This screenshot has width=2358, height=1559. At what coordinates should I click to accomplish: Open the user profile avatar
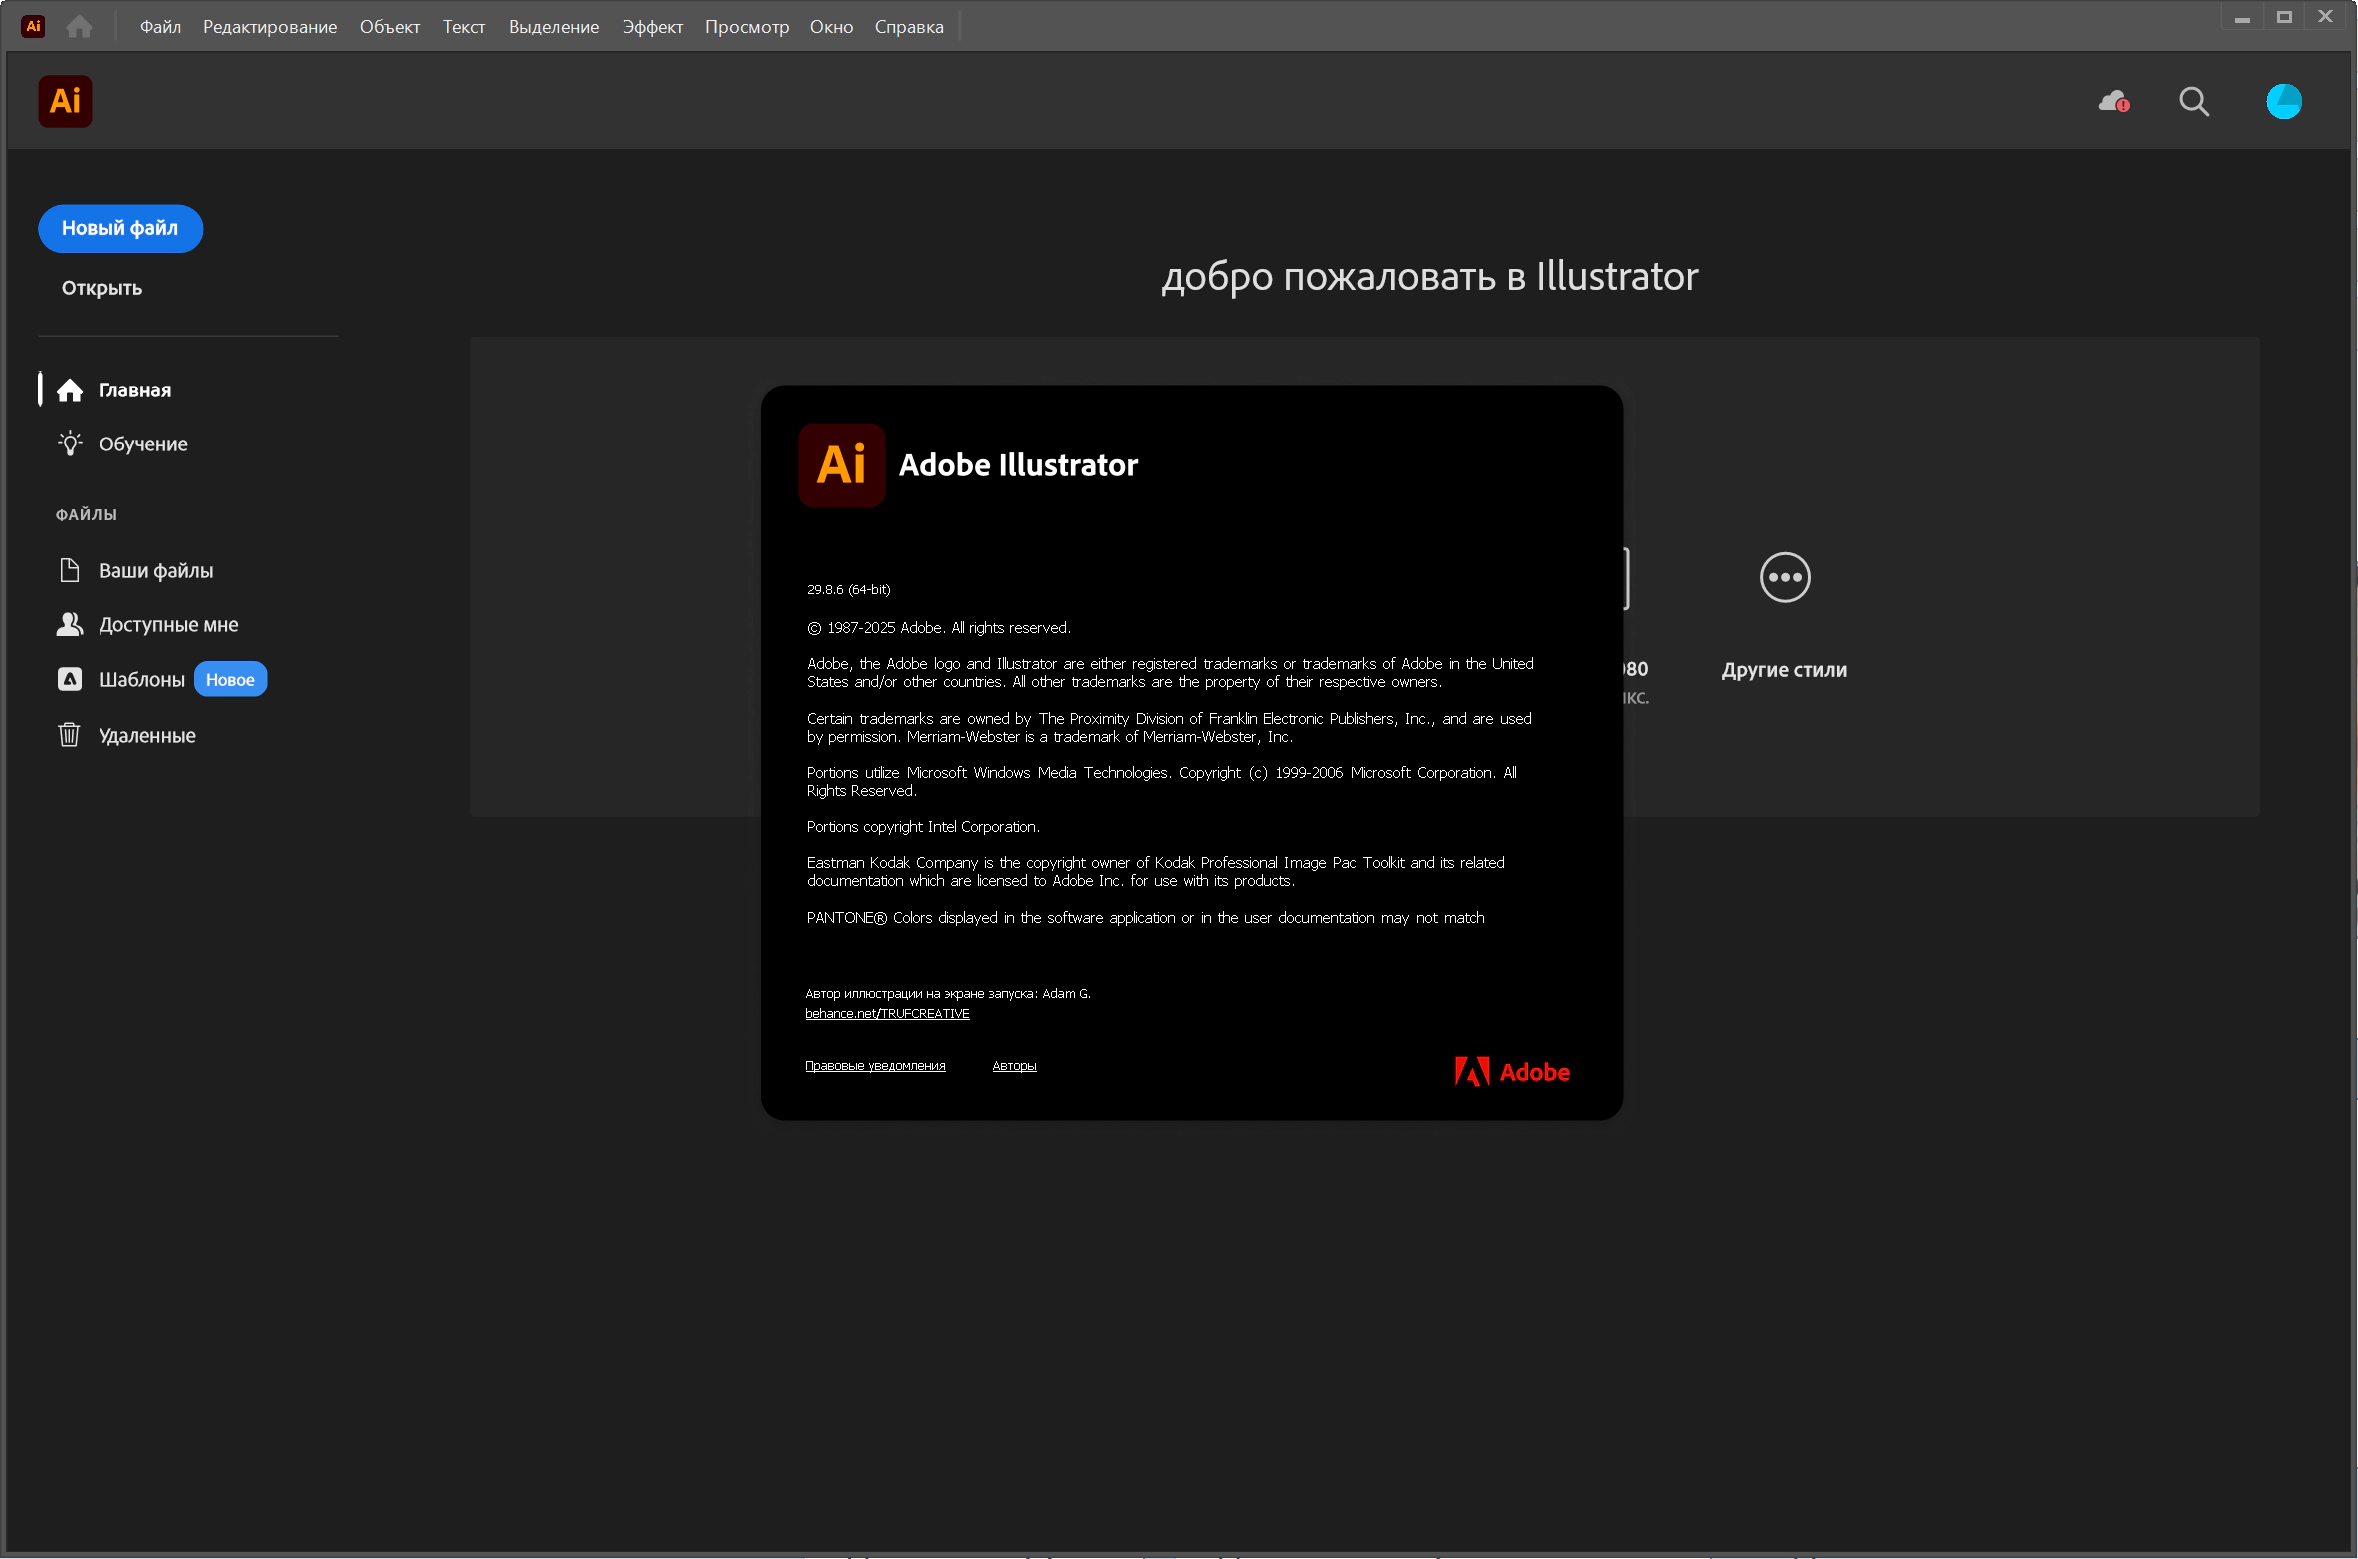2283,101
